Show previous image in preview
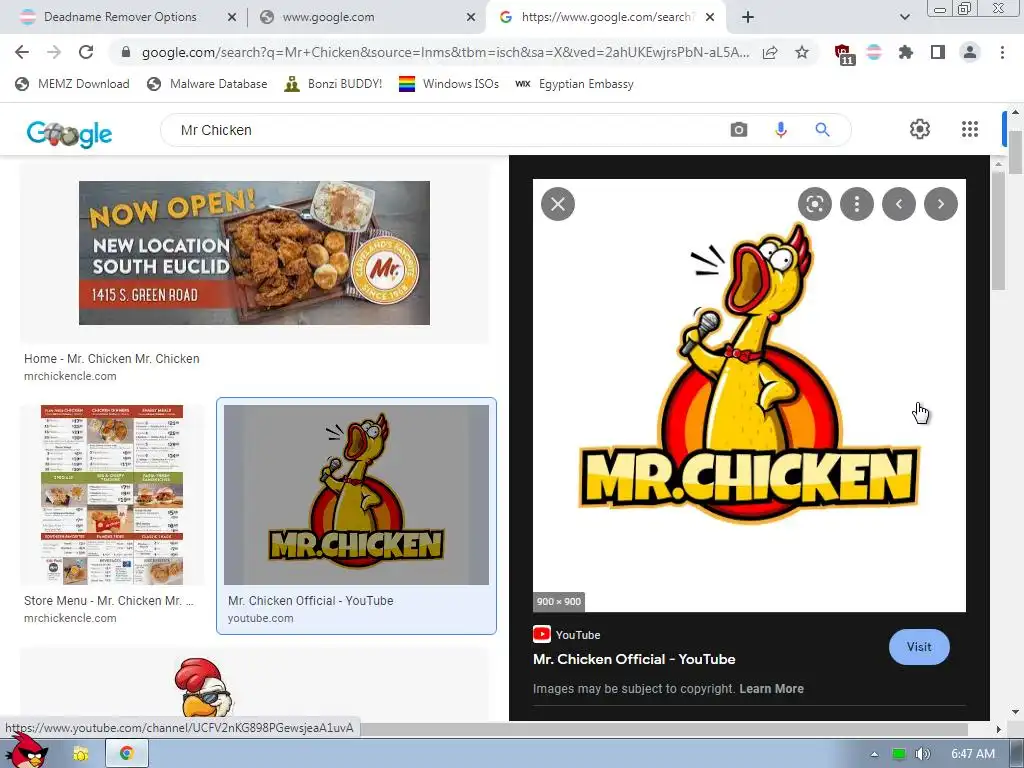1024x768 pixels. (899, 204)
